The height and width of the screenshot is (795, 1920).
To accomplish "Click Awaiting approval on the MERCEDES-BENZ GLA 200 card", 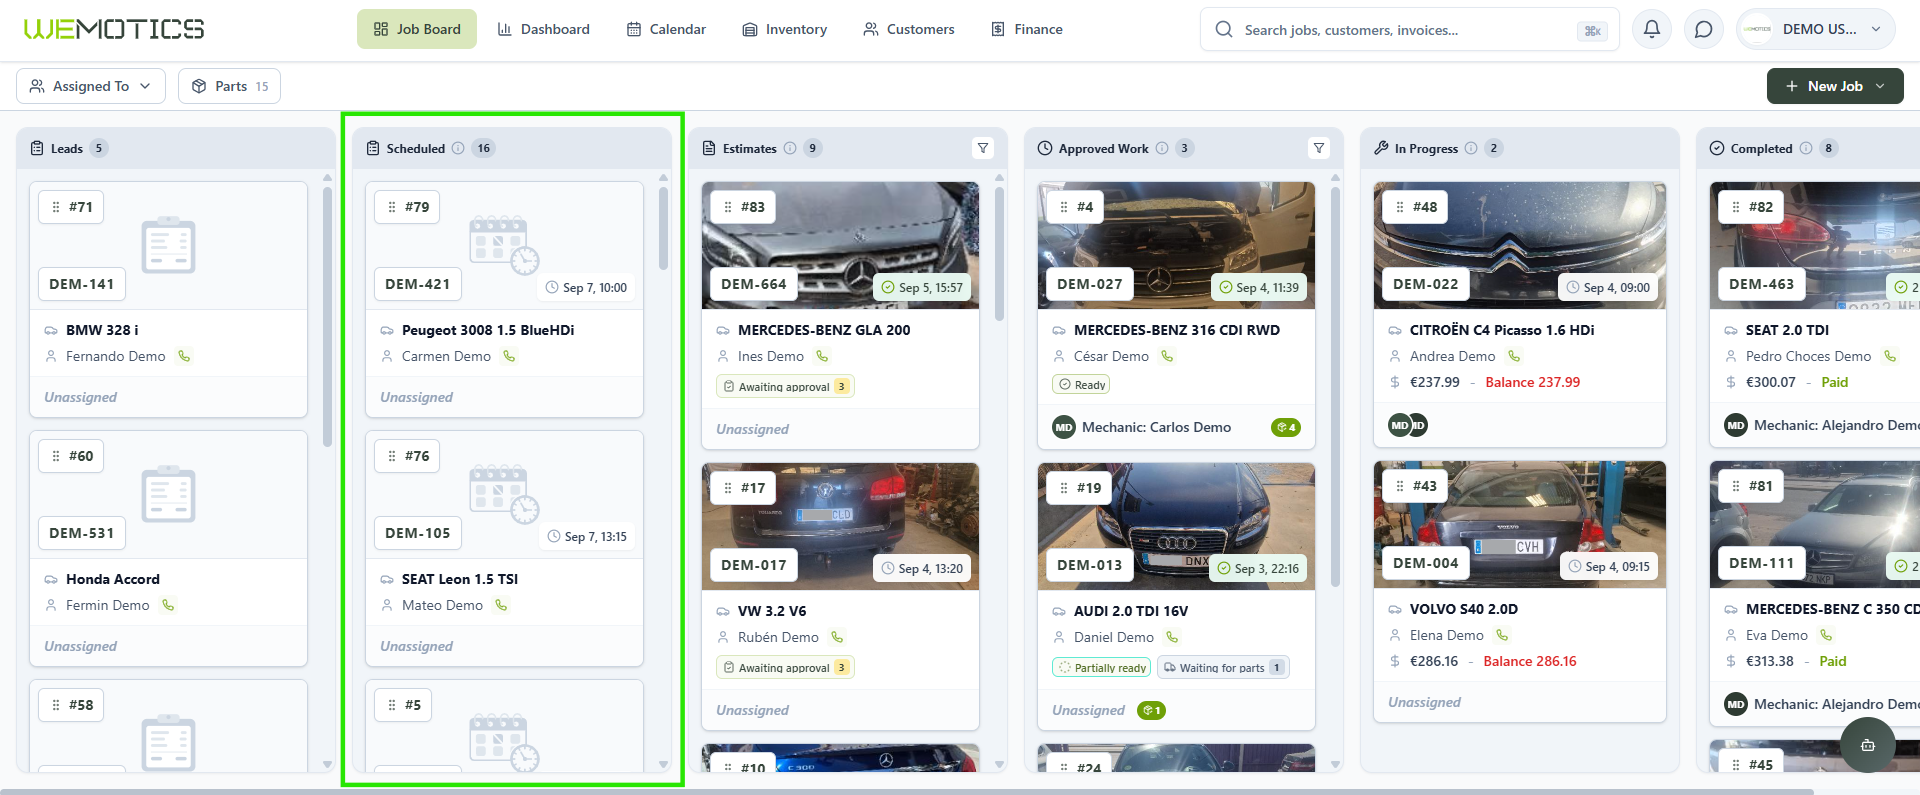I will point(785,387).
